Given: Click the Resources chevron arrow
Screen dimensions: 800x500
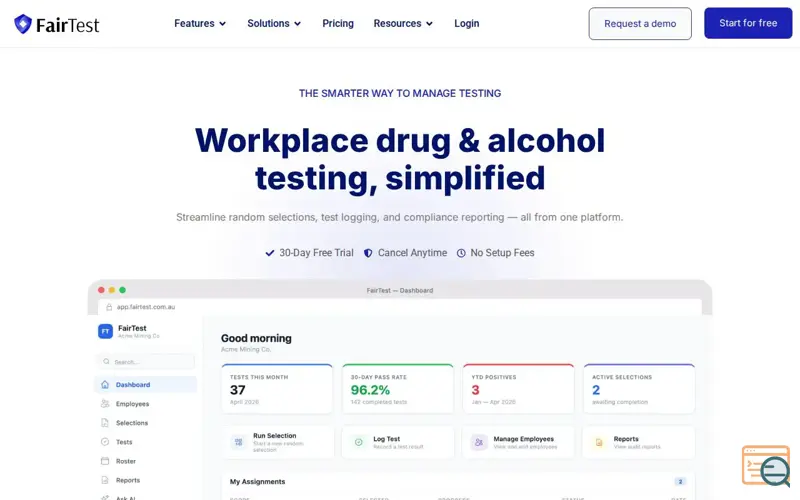Looking at the screenshot, I should [430, 24].
